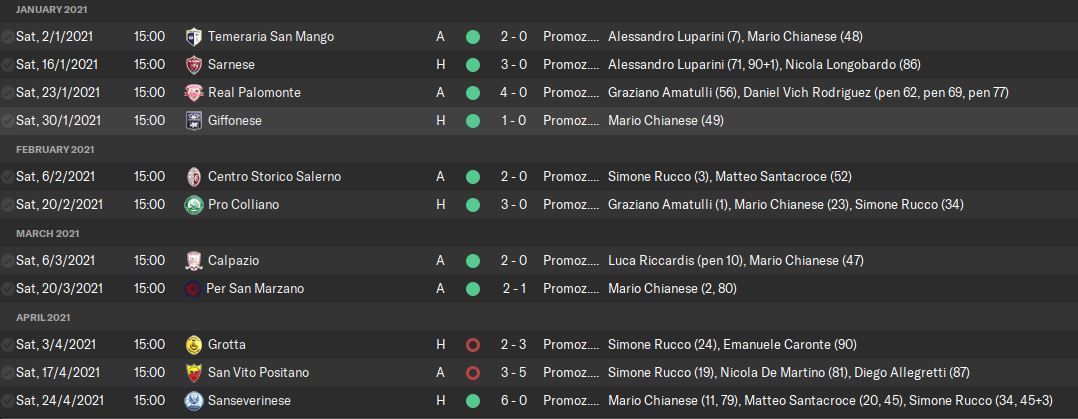This screenshot has width=1078, height=419.
Task: Click the Sarnese club crest icon
Action: (194, 64)
